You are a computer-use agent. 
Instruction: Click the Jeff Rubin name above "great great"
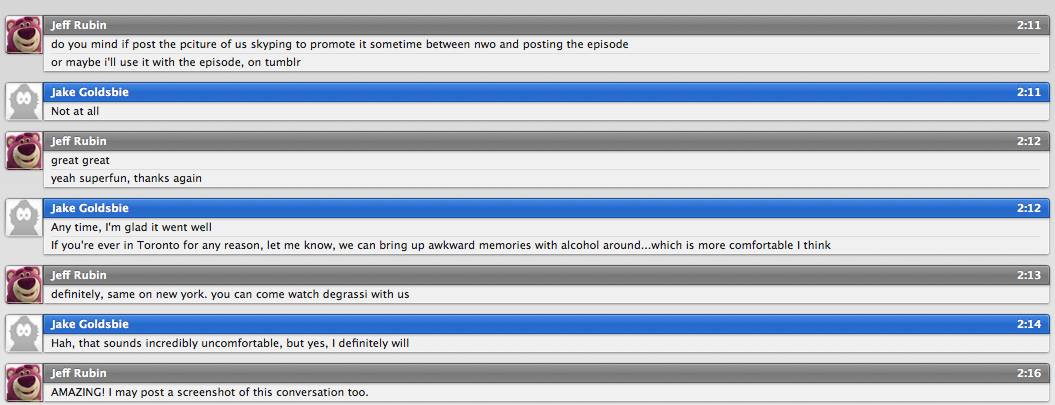pyautogui.click(x=79, y=141)
